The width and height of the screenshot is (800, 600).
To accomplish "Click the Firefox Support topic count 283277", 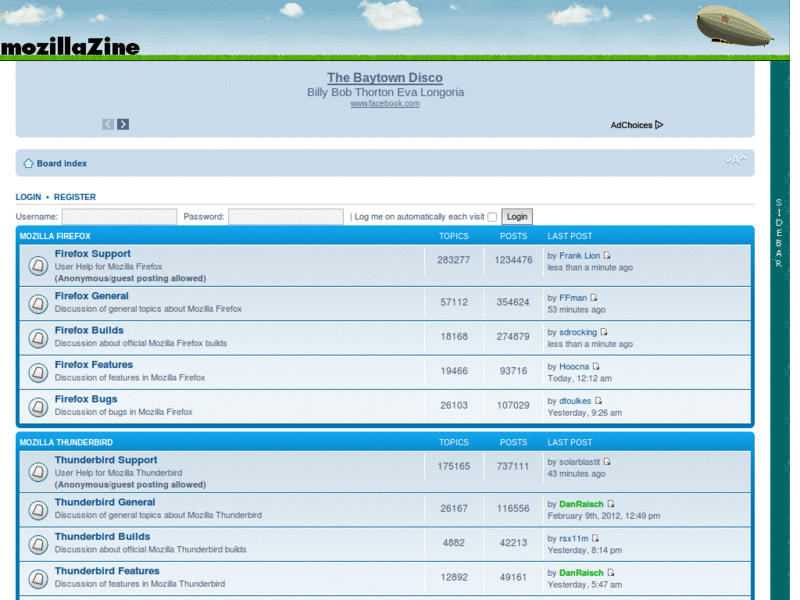I will click(x=454, y=260).
